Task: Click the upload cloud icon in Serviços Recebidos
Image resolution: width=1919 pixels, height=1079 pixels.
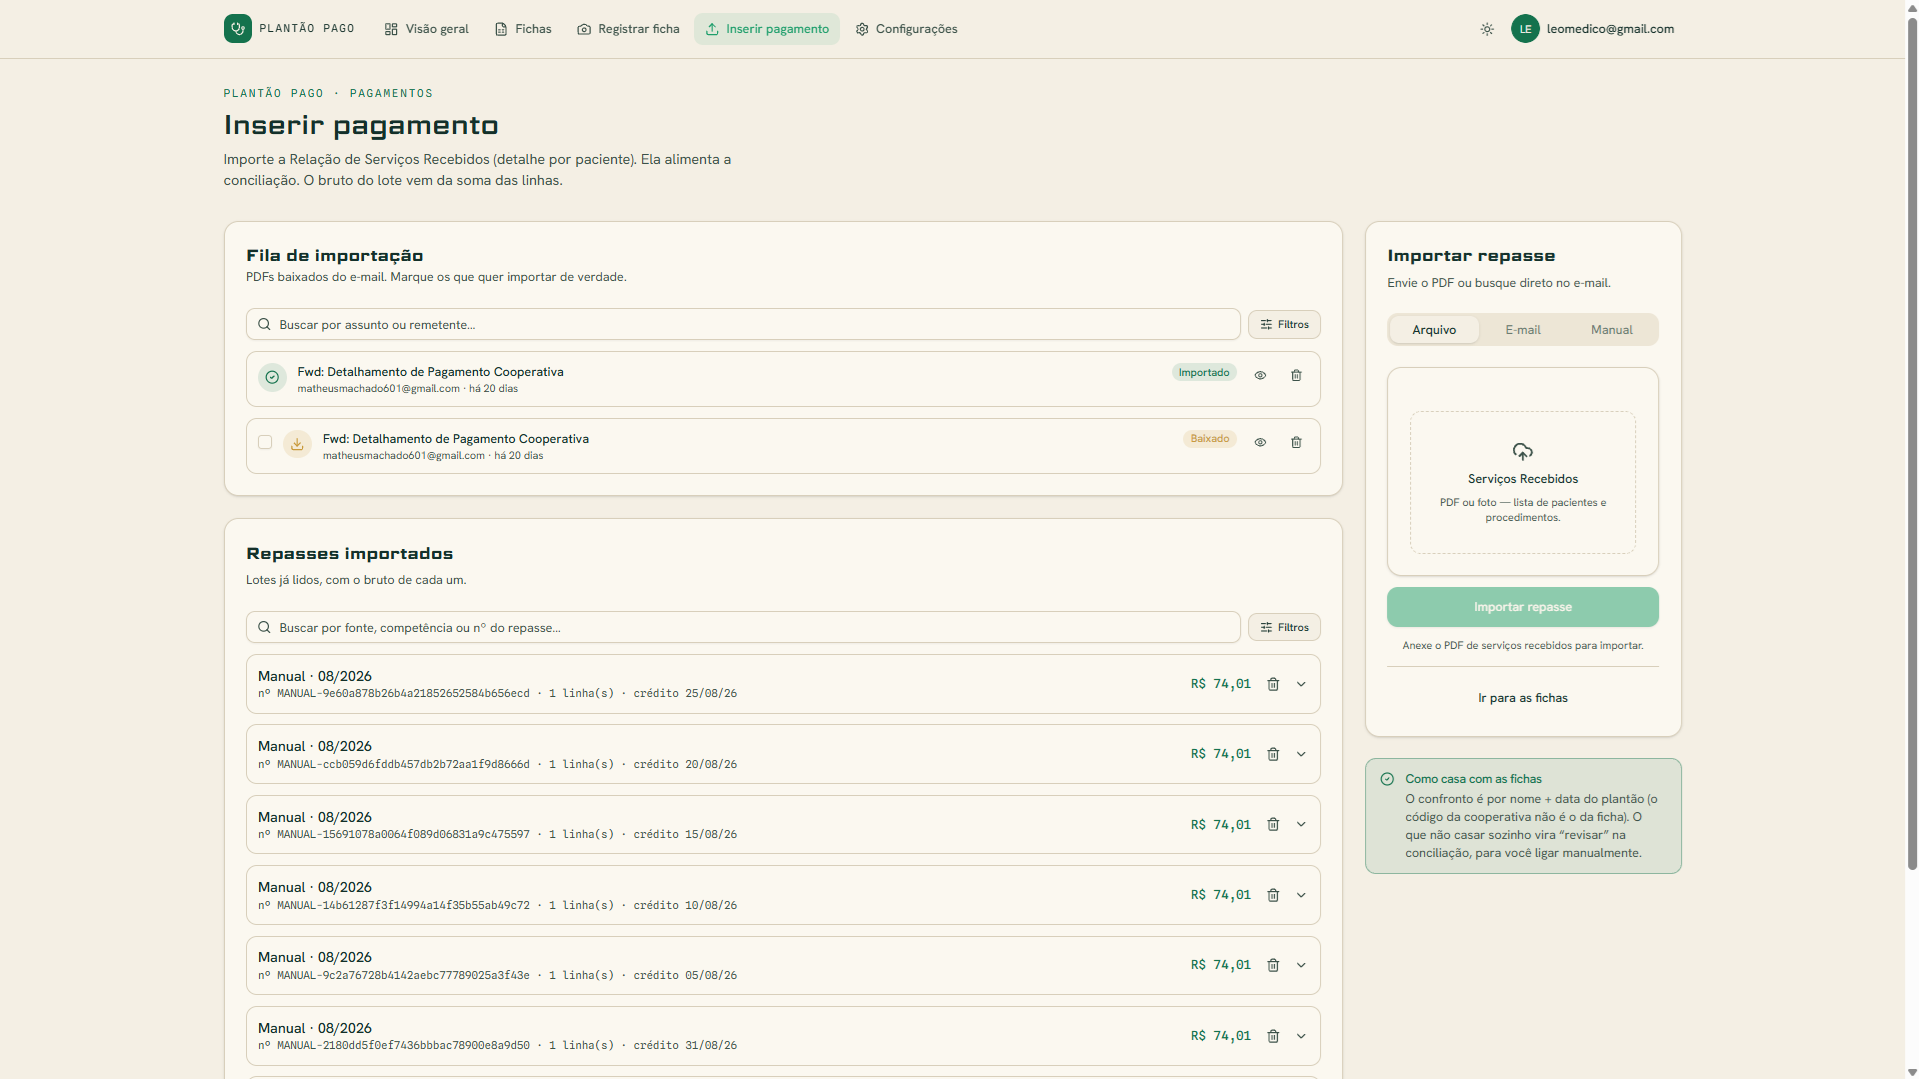Action: pos(1522,451)
